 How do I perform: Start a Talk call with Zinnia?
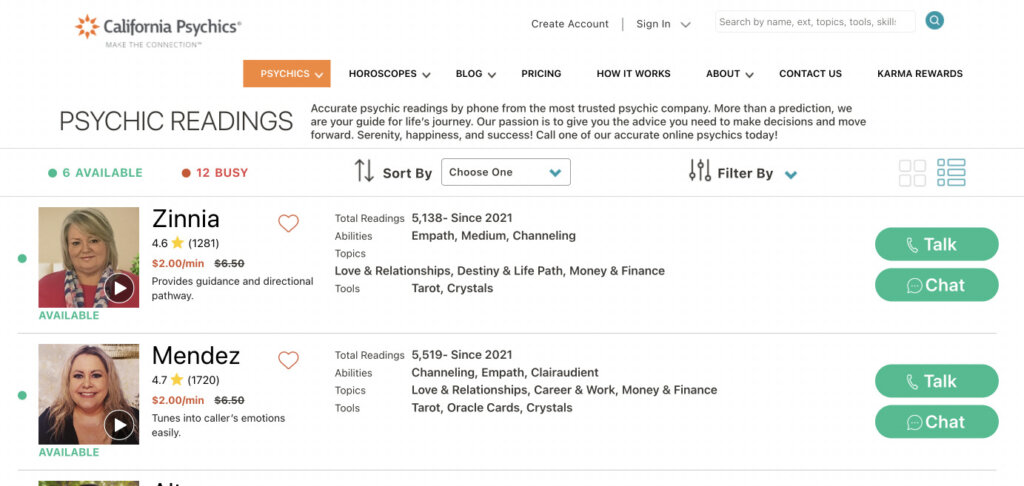click(936, 244)
